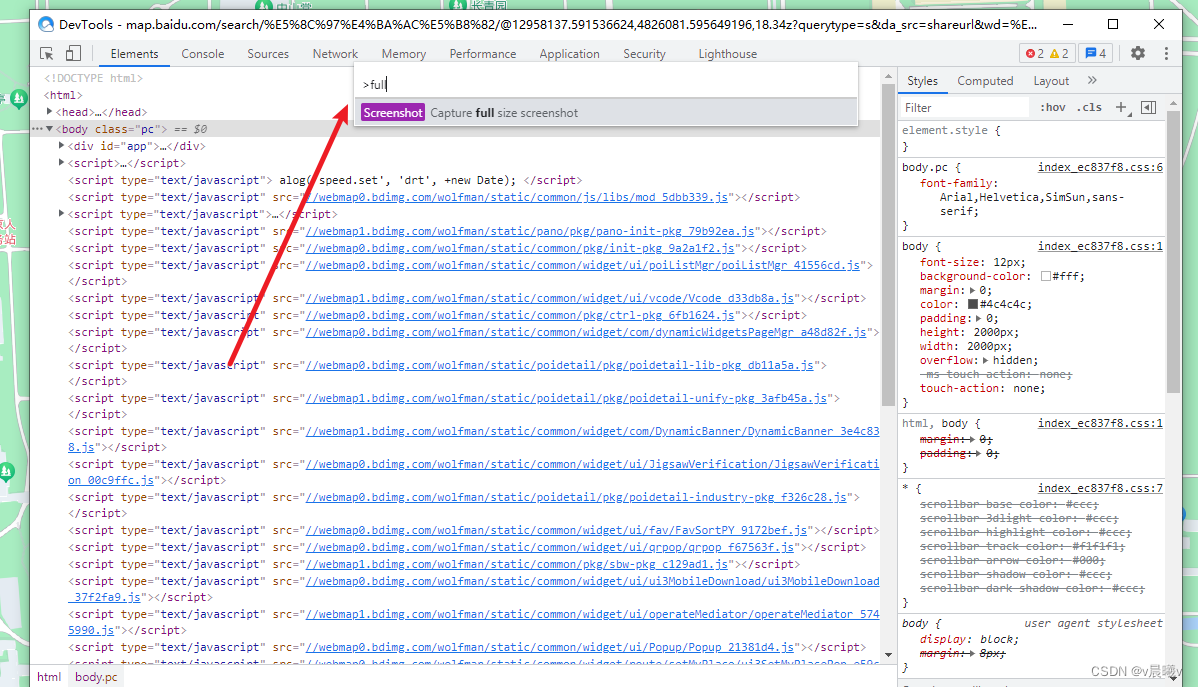Open the Performance tab

pyautogui.click(x=483, y=53)
